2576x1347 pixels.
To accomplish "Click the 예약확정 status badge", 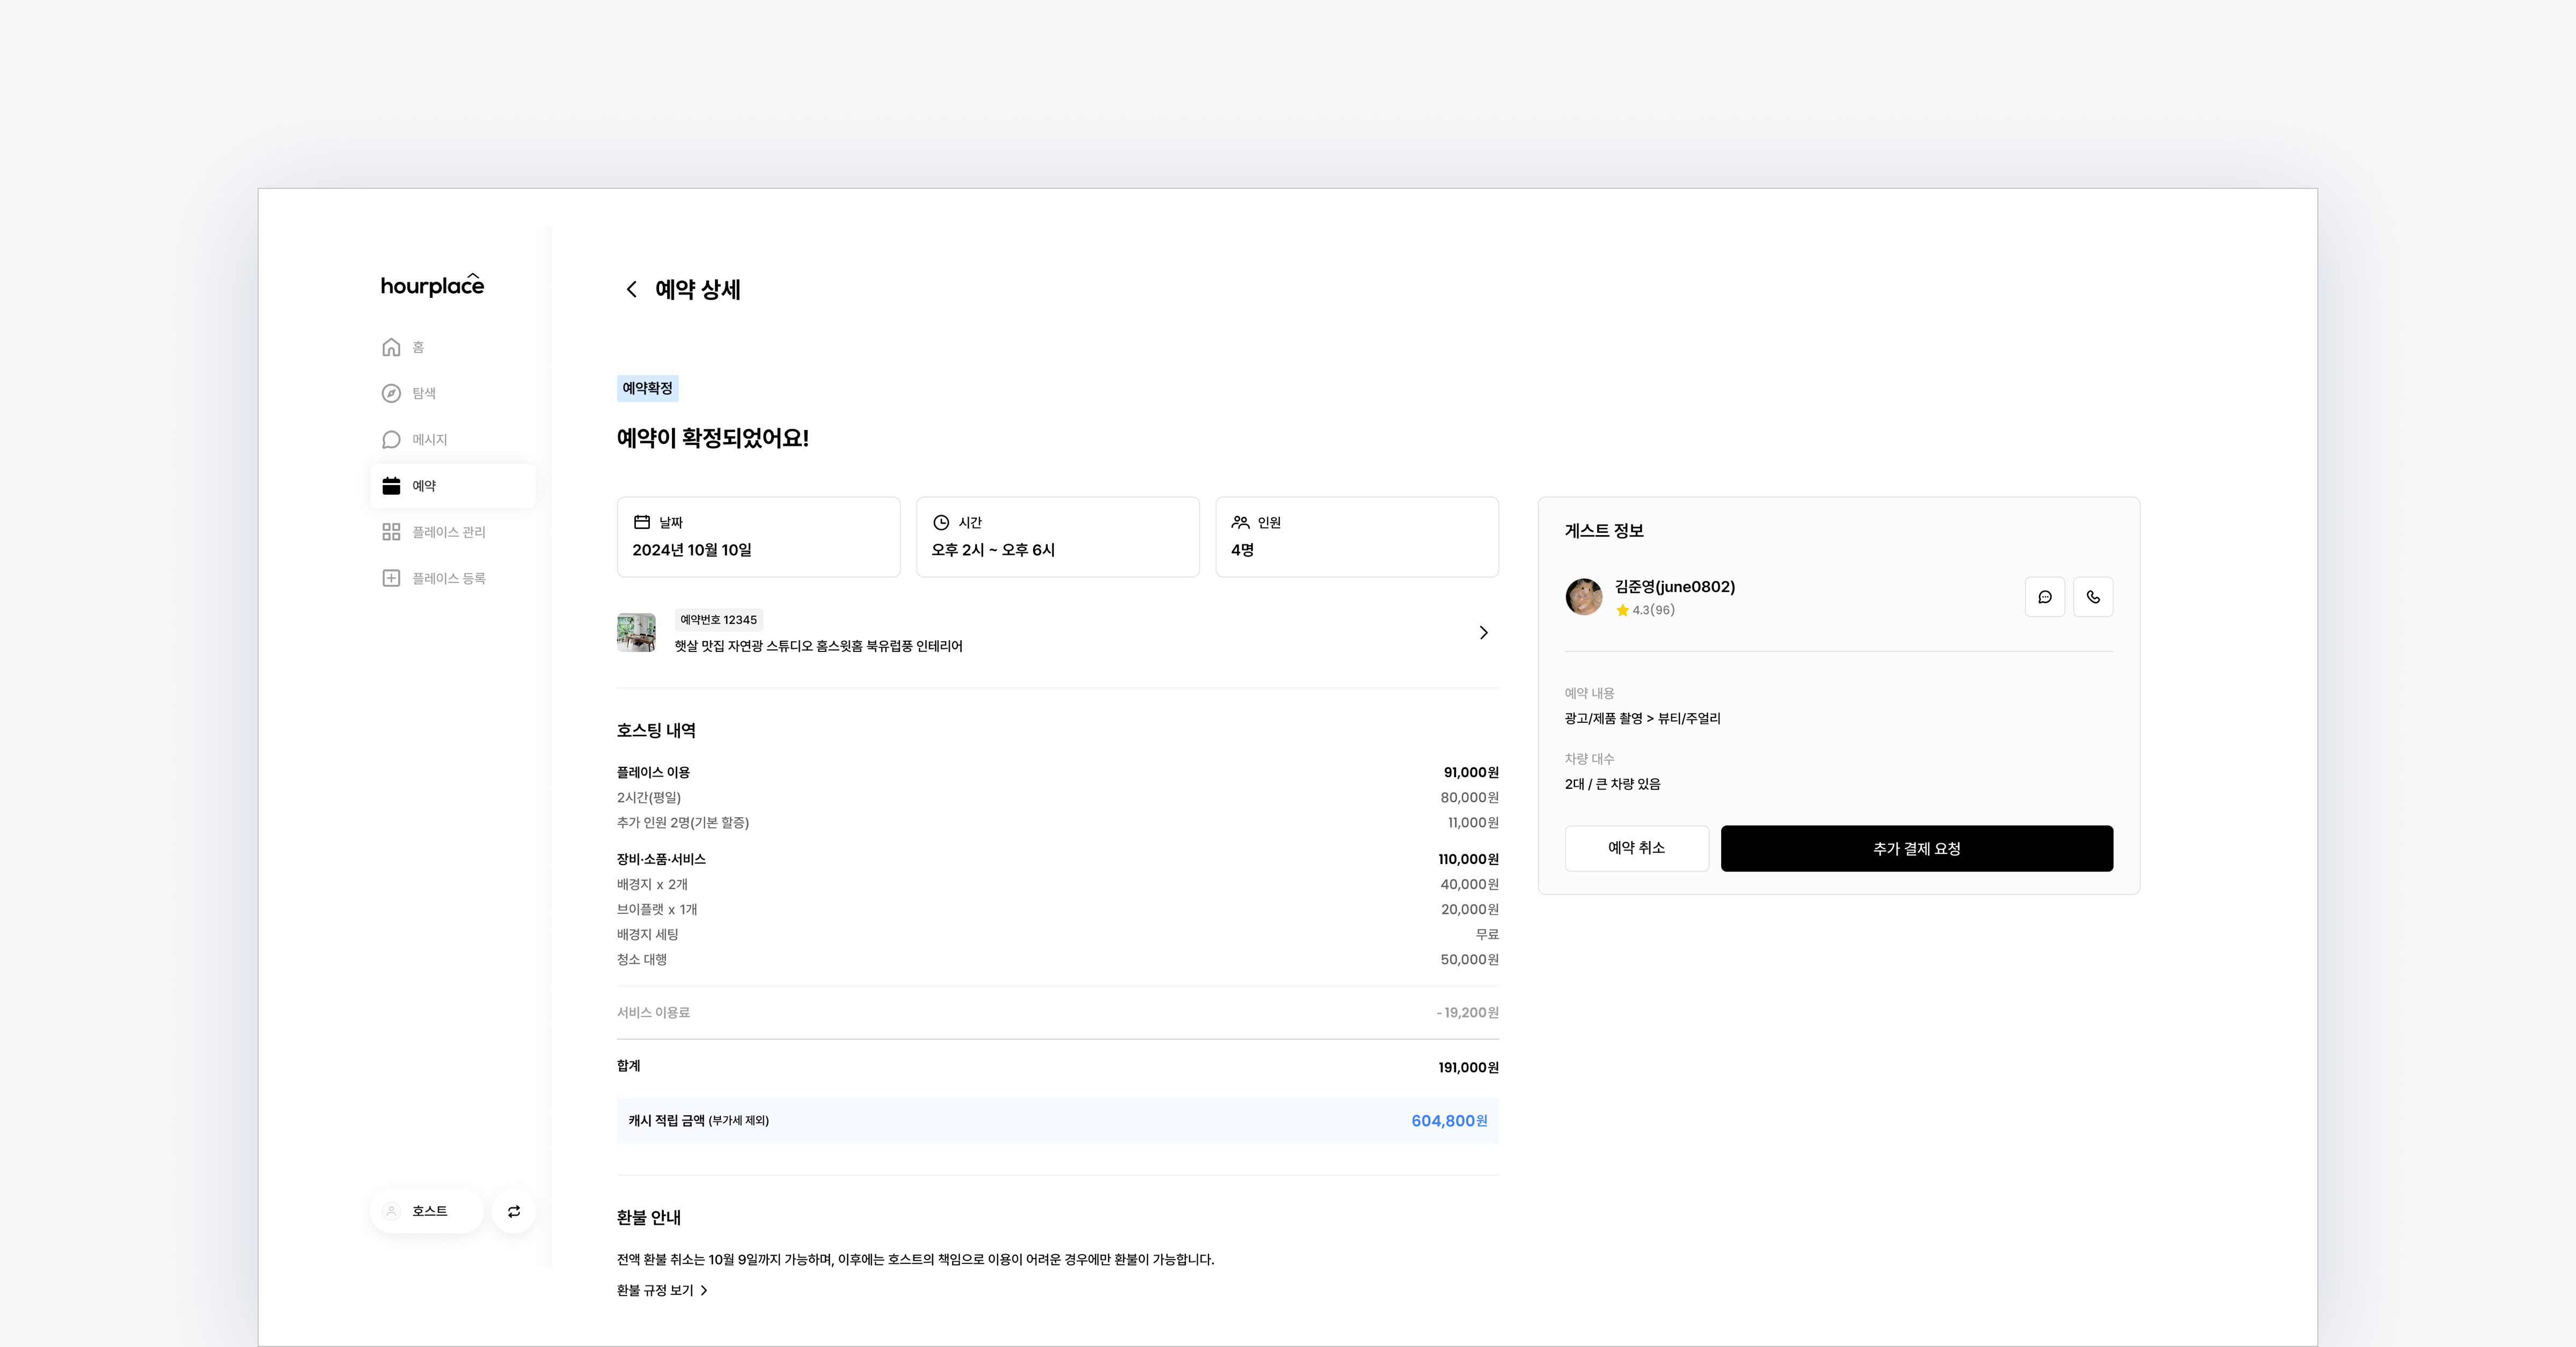I will click(x=647, y=388).
